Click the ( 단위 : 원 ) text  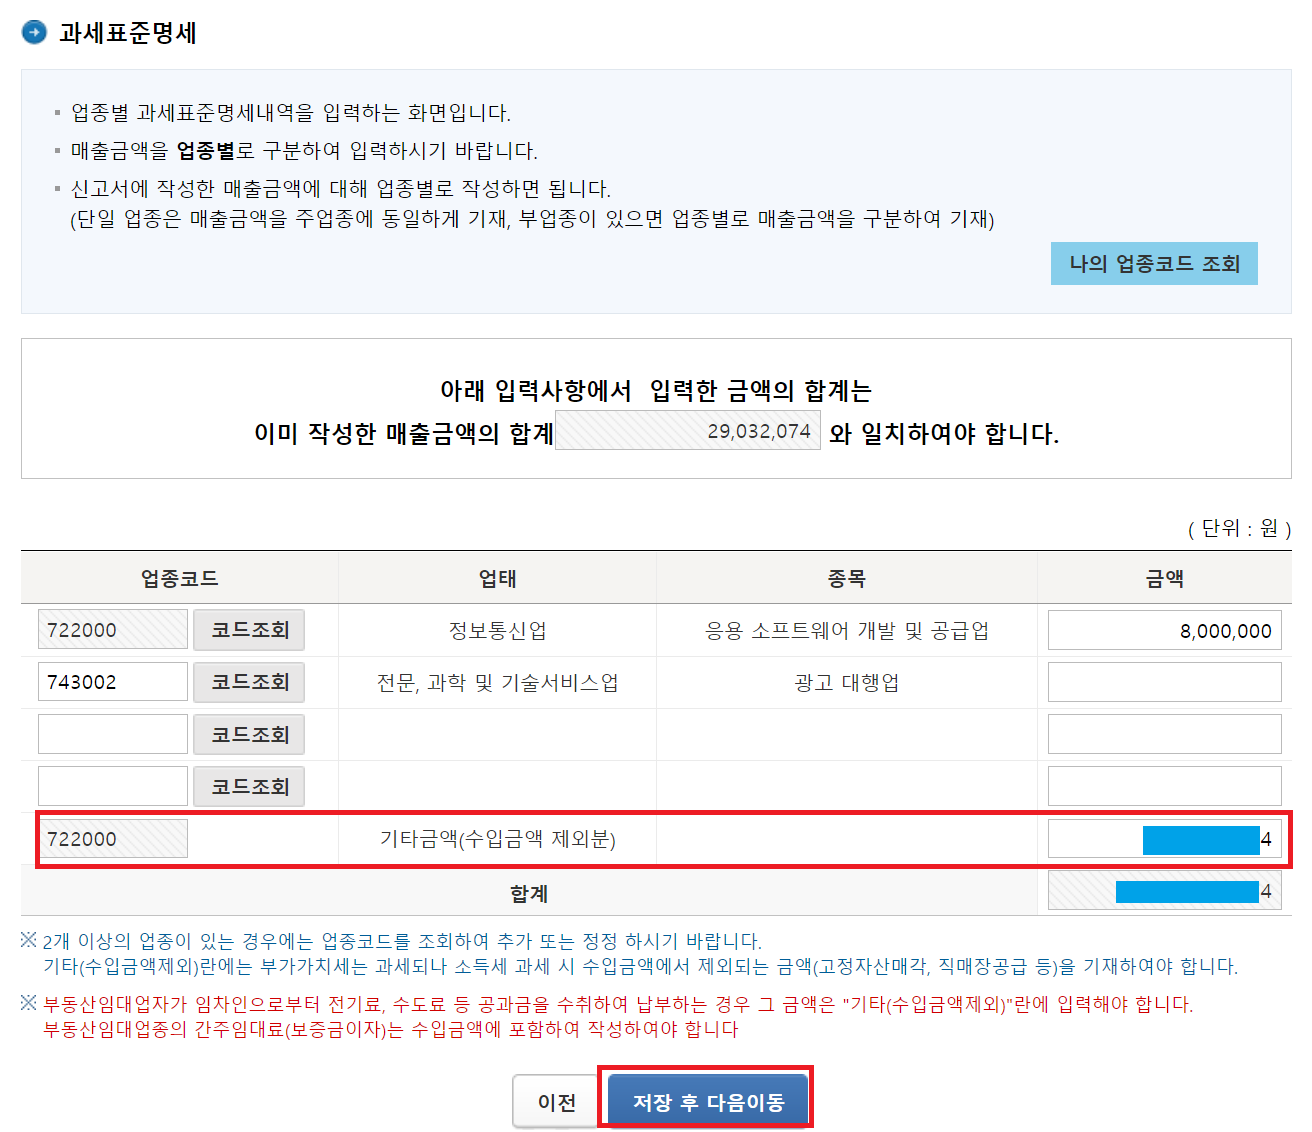point(1239,528)
